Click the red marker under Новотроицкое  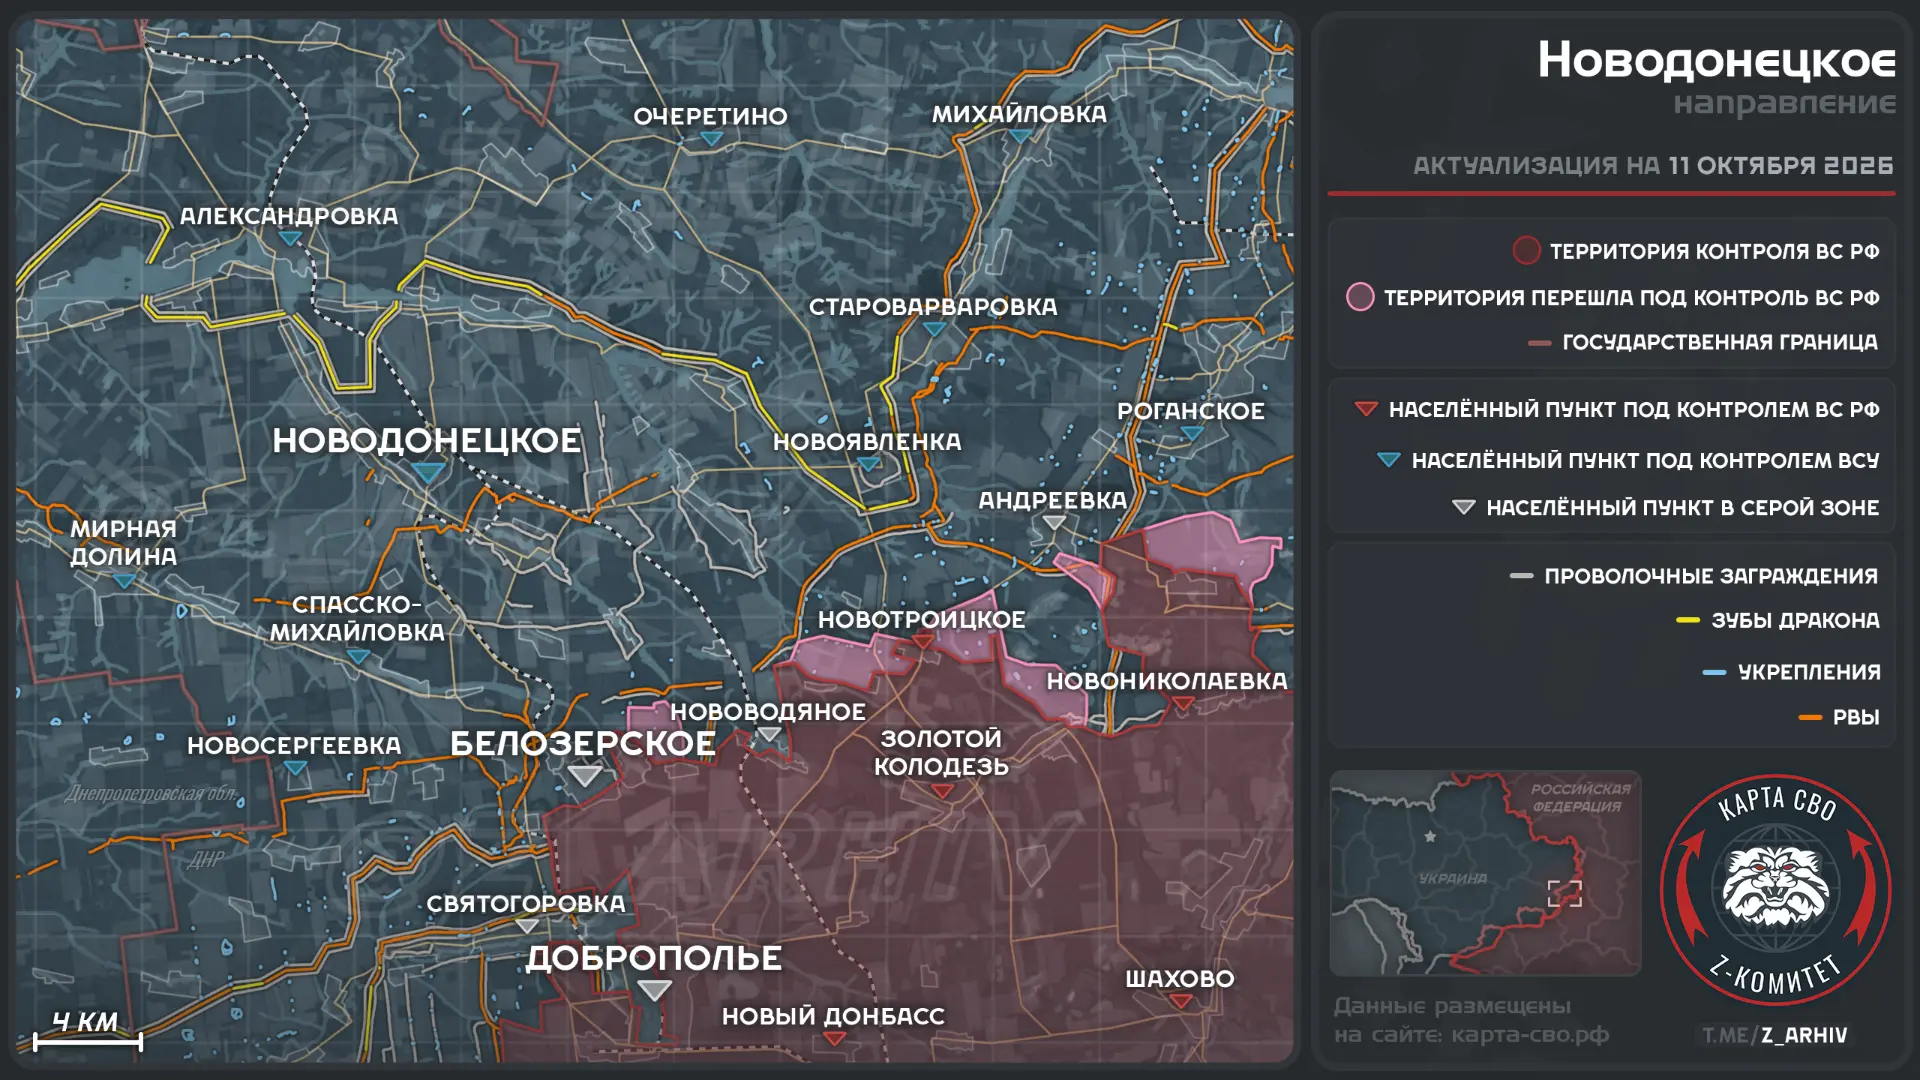coord(922,643)
